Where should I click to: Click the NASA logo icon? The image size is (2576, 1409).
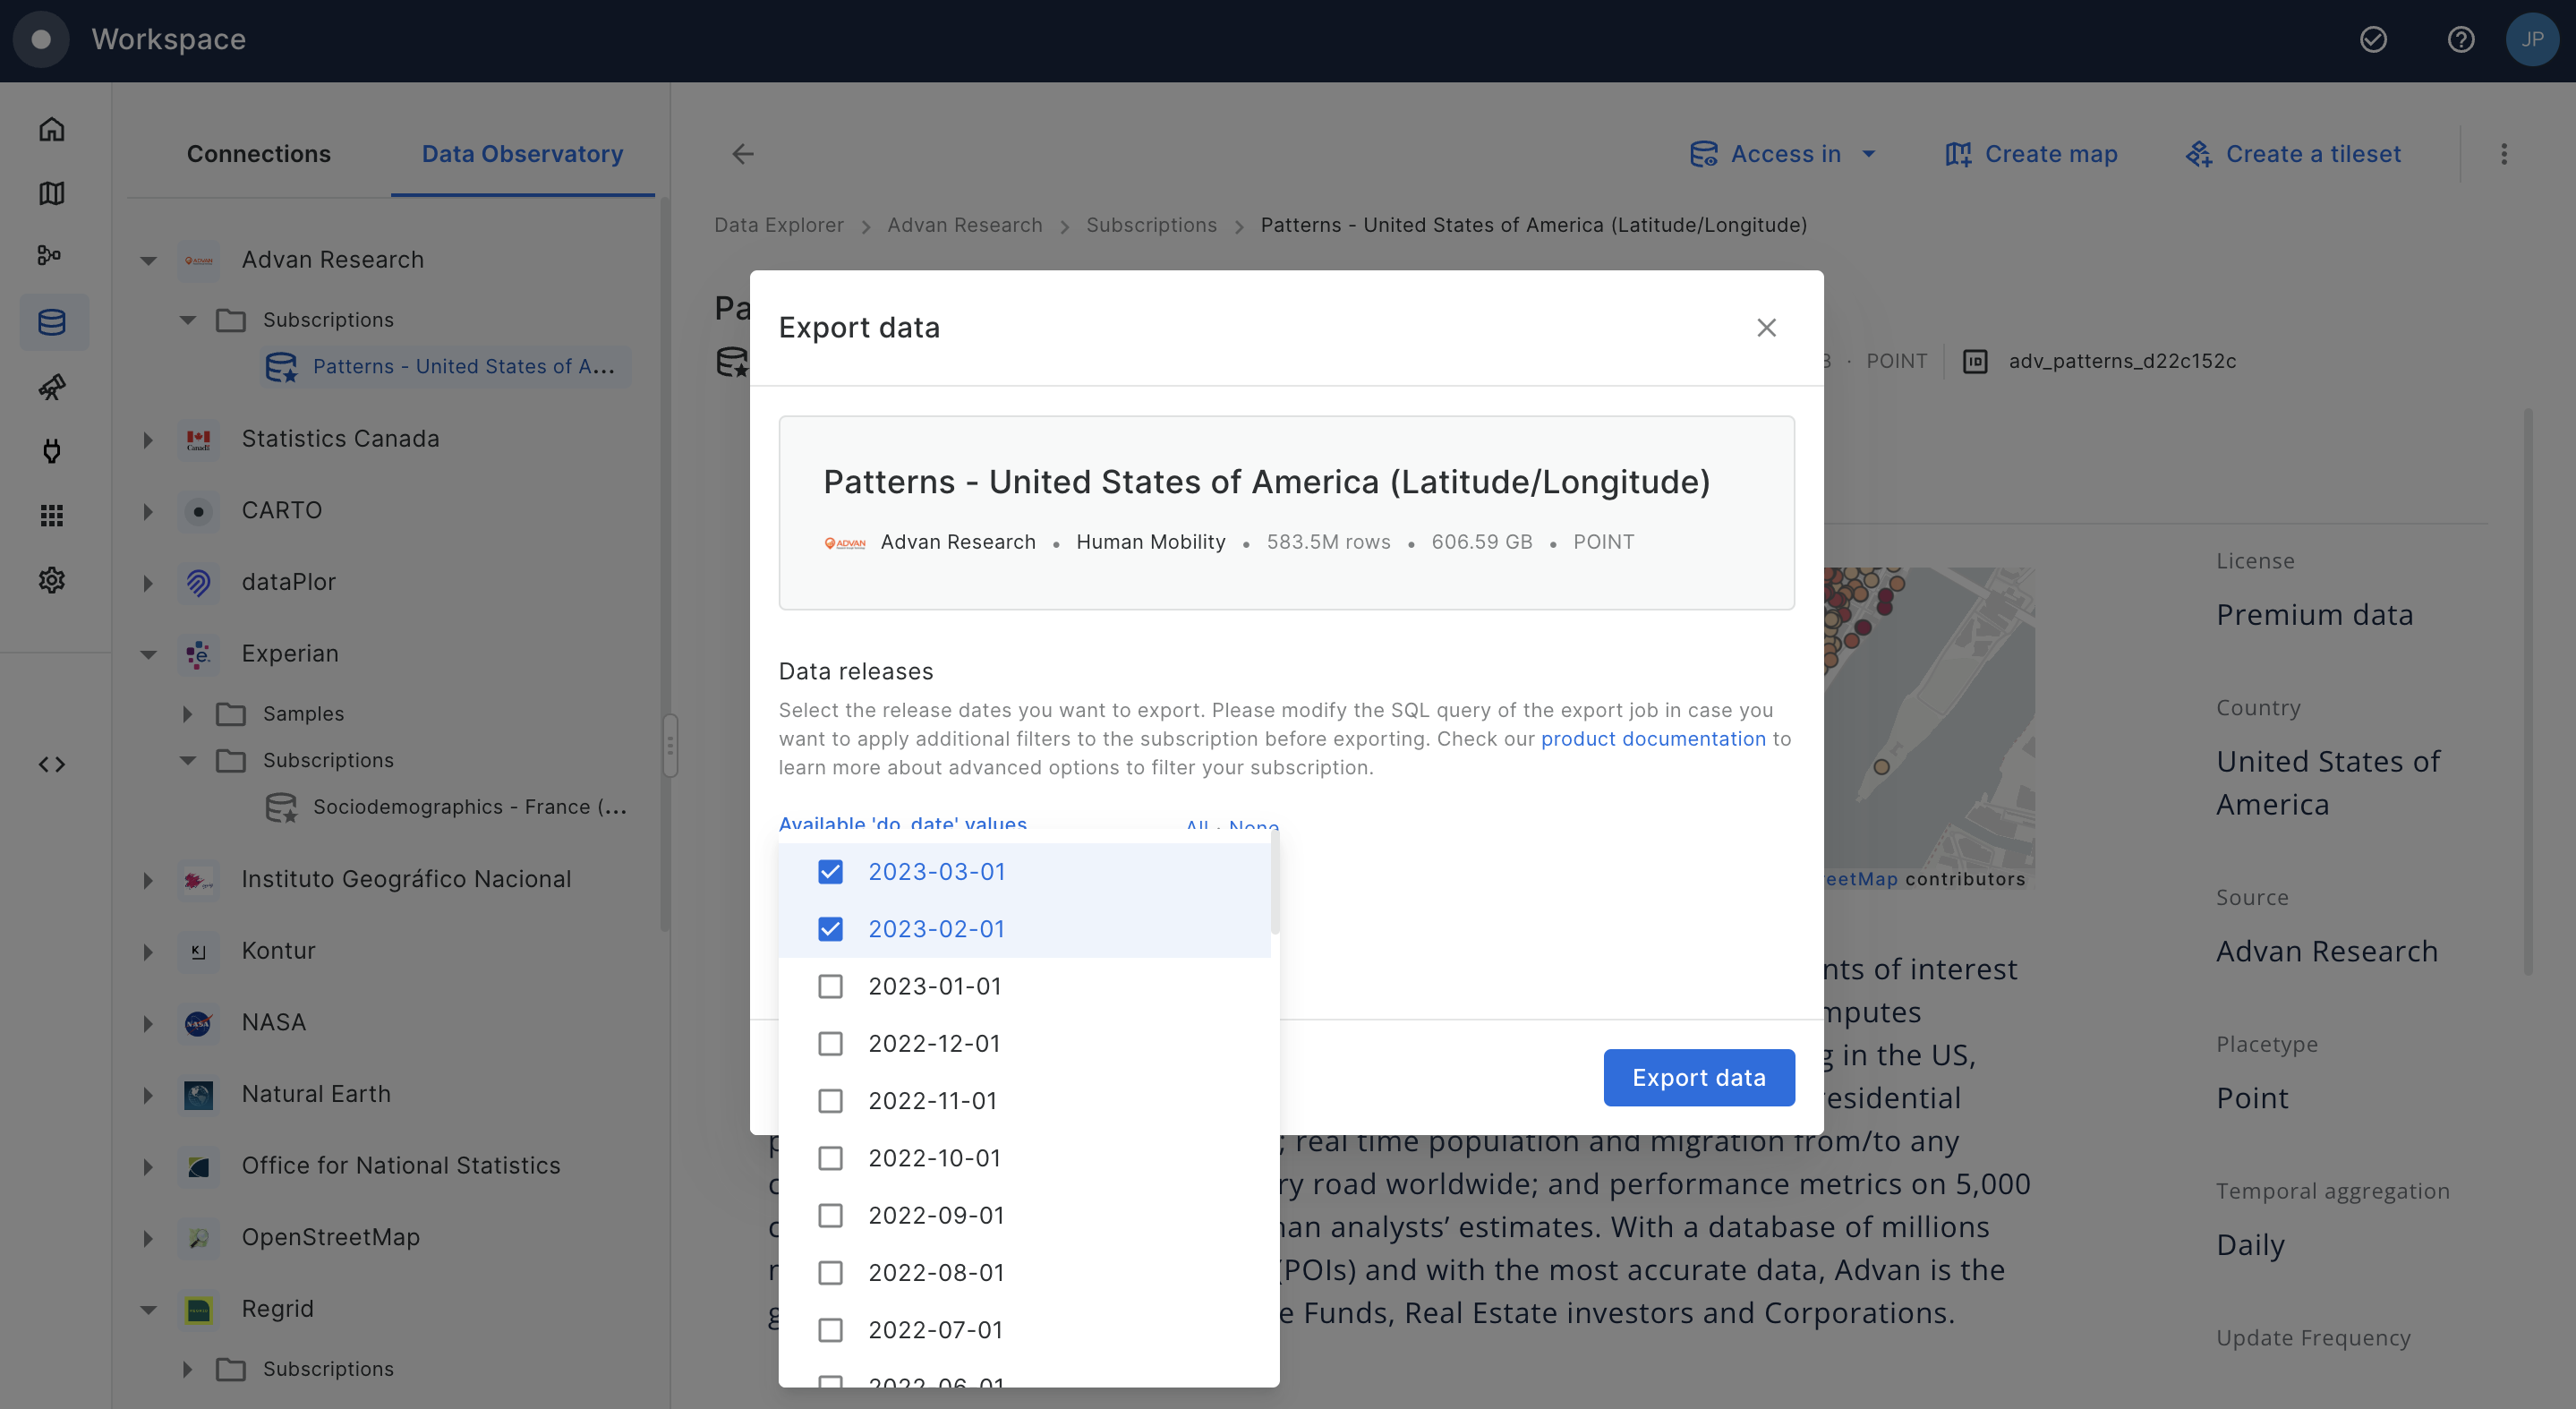pos(199,1023)
